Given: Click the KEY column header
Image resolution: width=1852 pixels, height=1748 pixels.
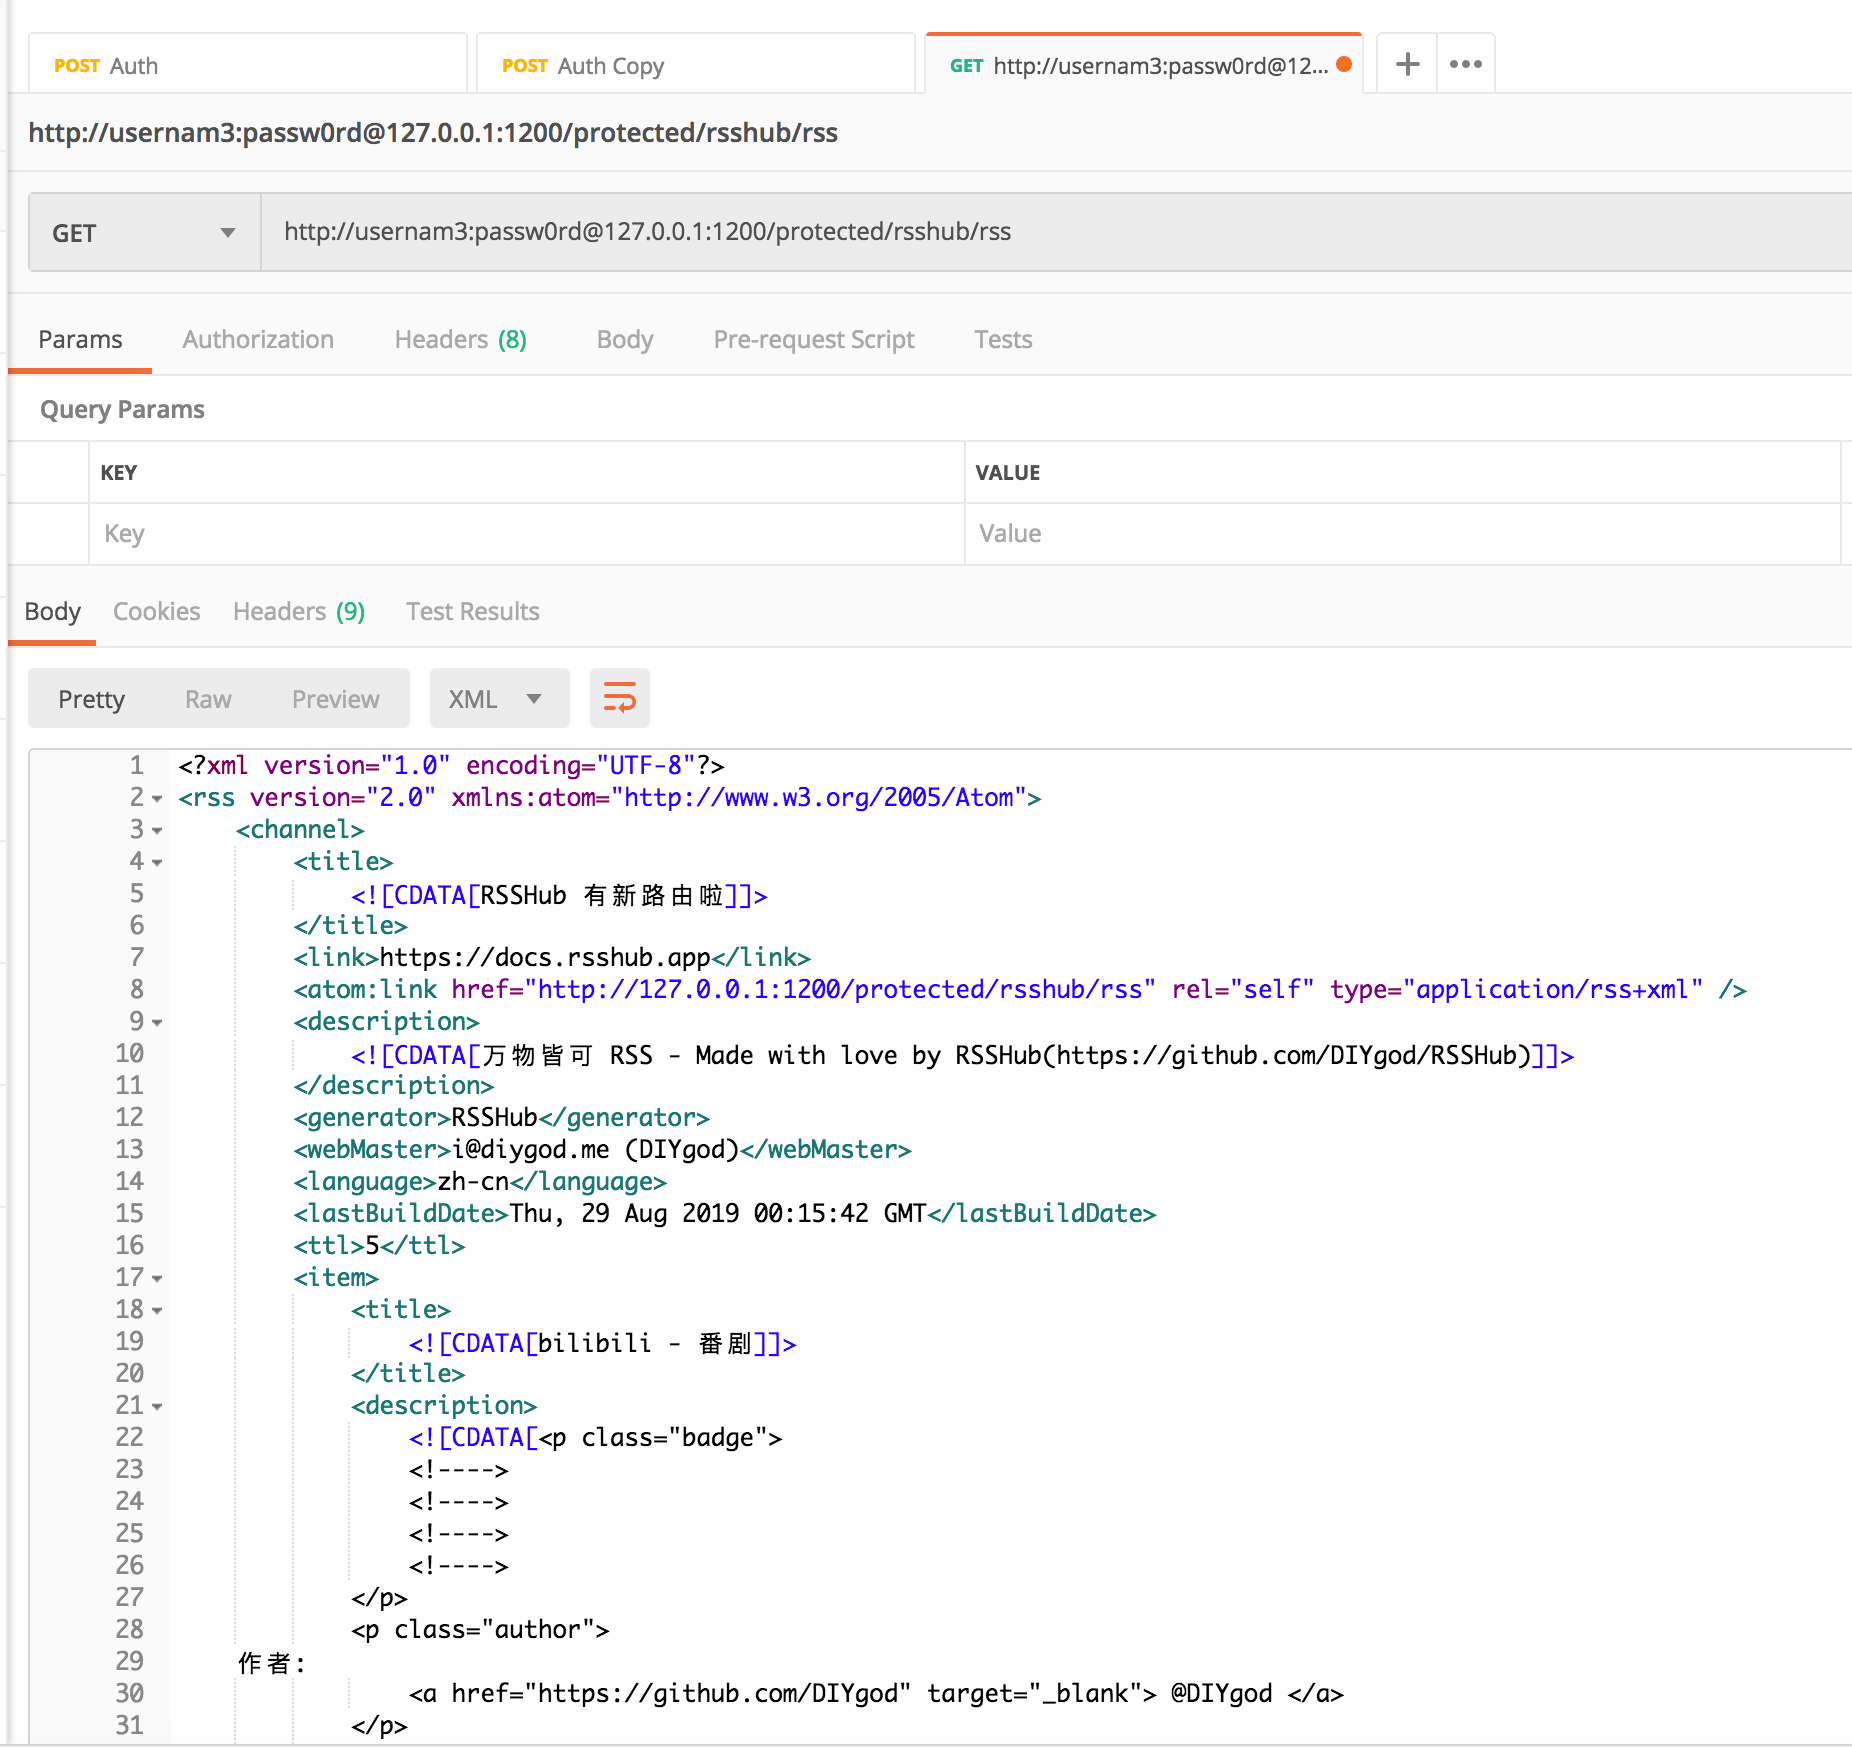Looking at the screenshot, I should [119, 473].
